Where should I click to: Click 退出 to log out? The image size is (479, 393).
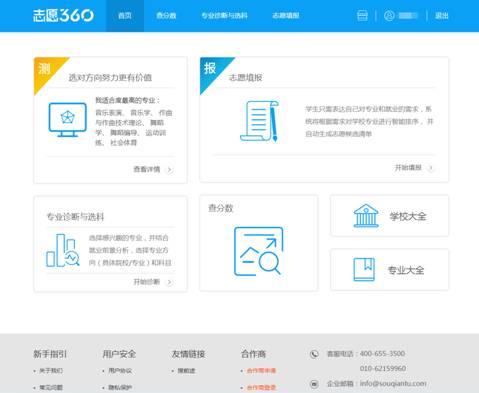tap(442, 16)
